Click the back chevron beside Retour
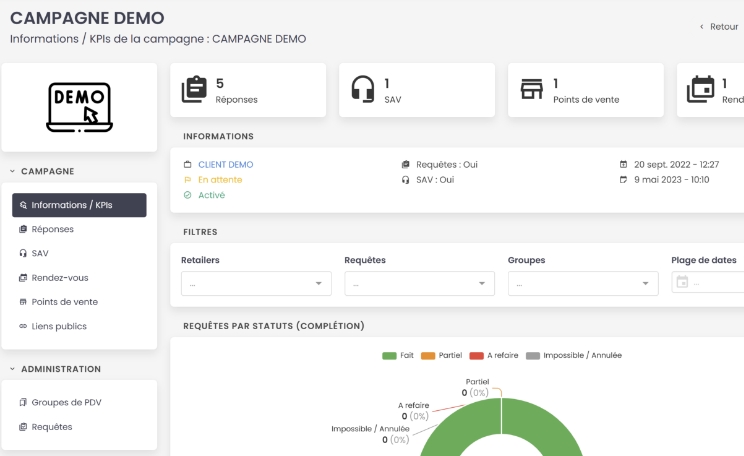The image size is (744, 456). tap(702, 27)
